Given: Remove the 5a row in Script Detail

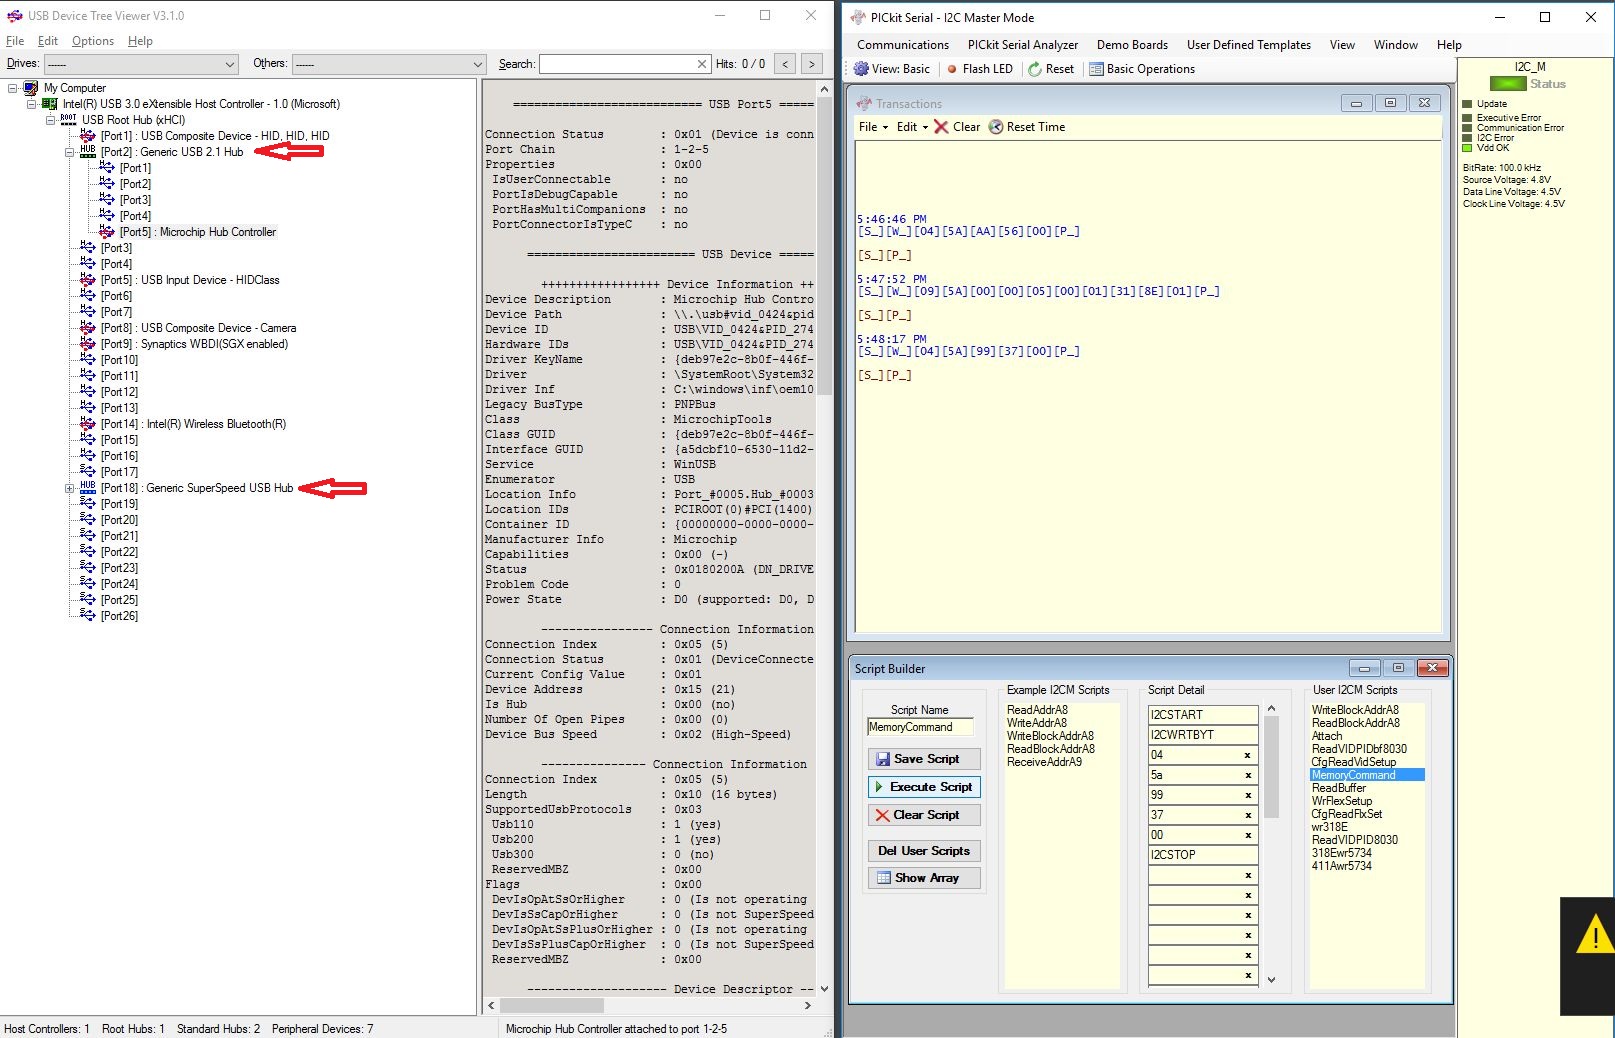Looking at the screenshot, I should point(1248,775).
